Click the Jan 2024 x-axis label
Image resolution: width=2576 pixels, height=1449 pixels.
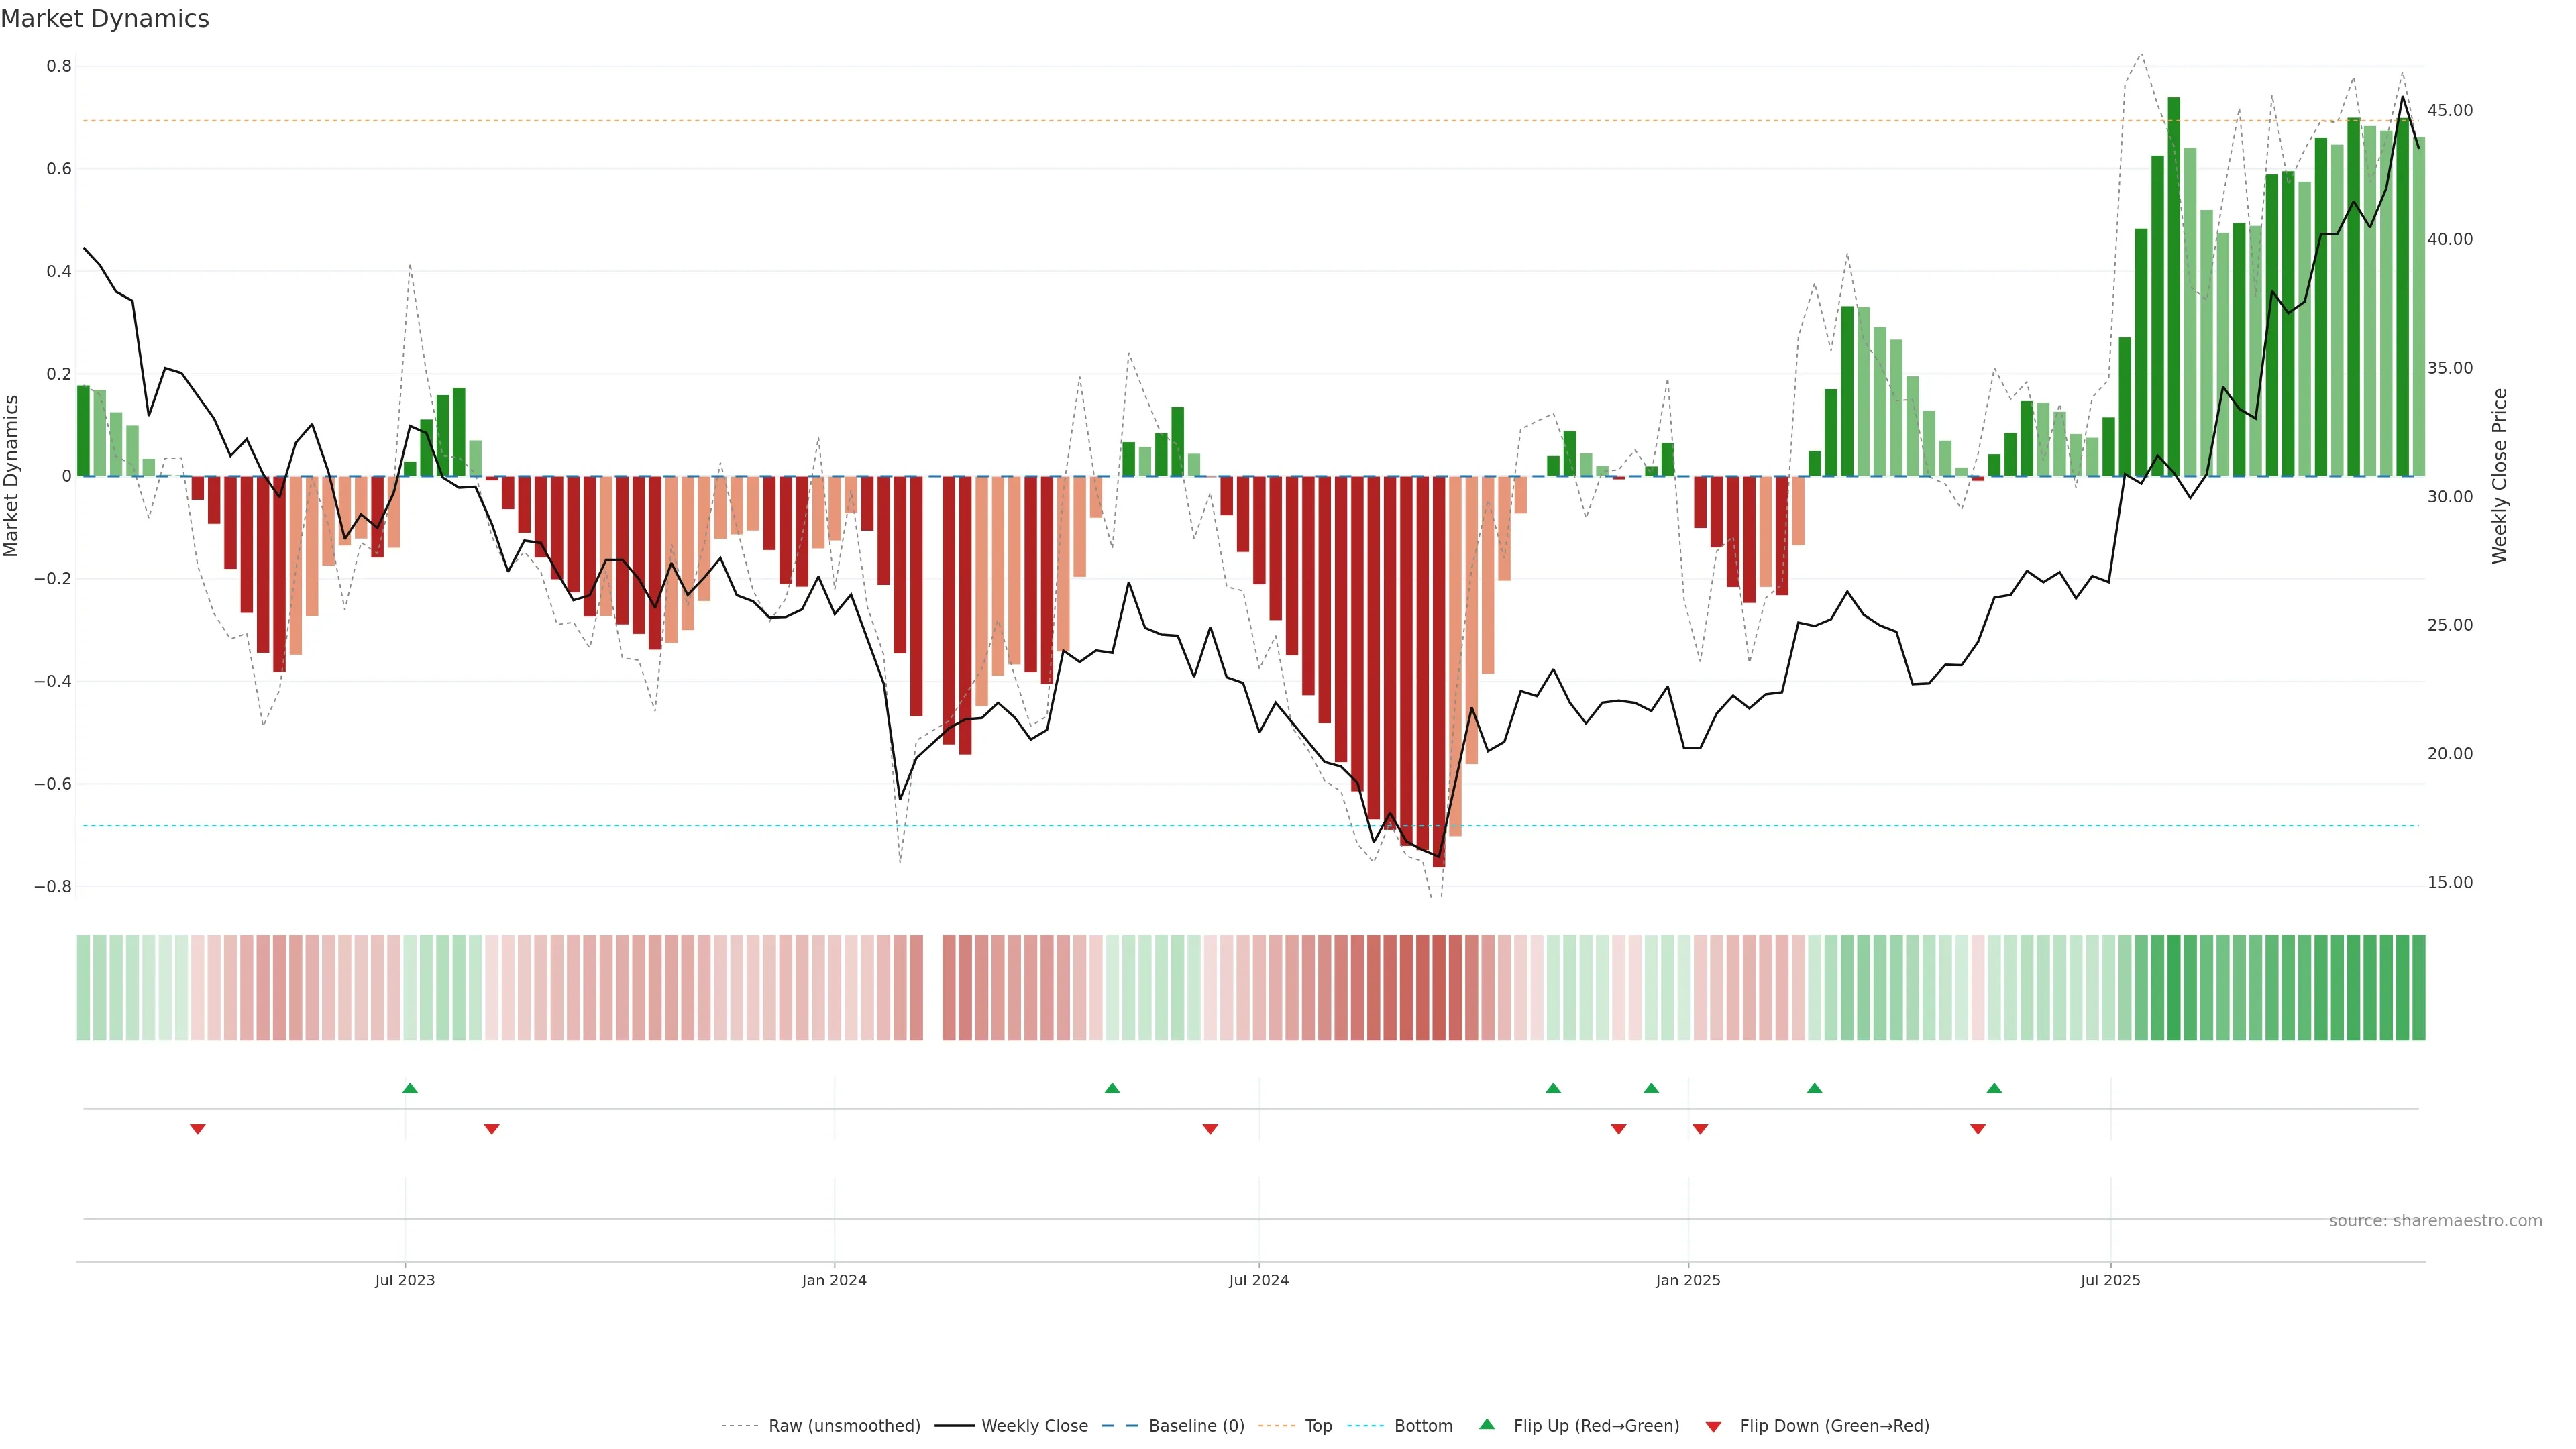[834, 1280]
